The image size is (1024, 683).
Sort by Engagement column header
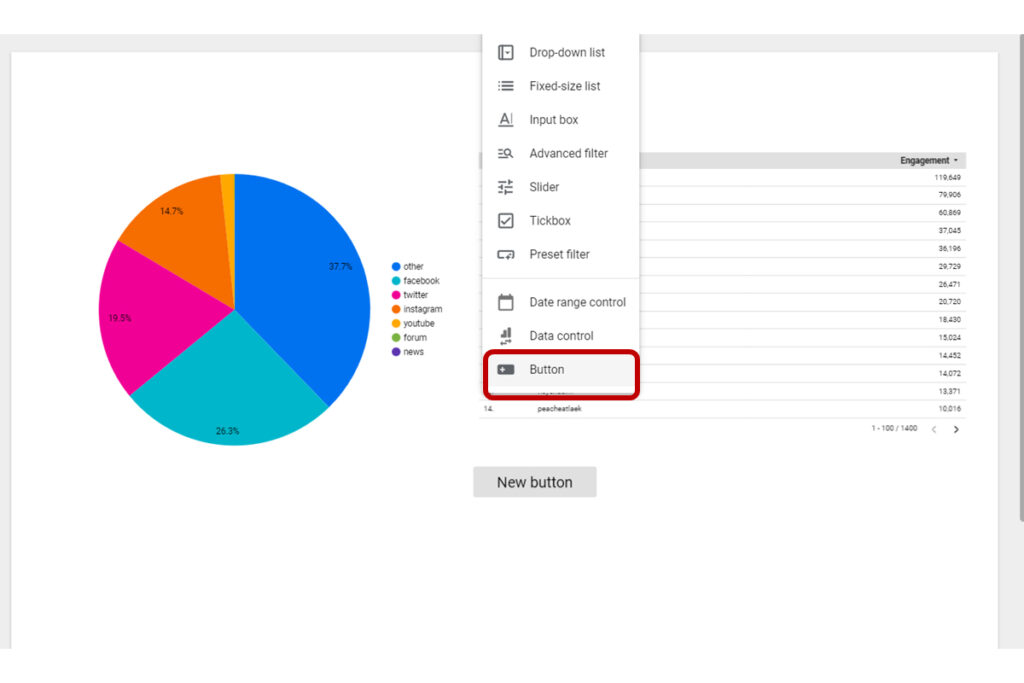tap(929, 160)
